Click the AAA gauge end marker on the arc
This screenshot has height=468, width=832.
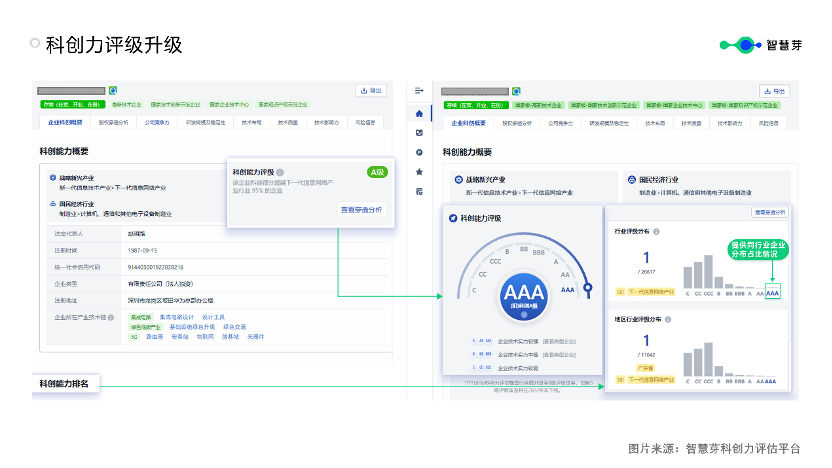tap(588, 288)
